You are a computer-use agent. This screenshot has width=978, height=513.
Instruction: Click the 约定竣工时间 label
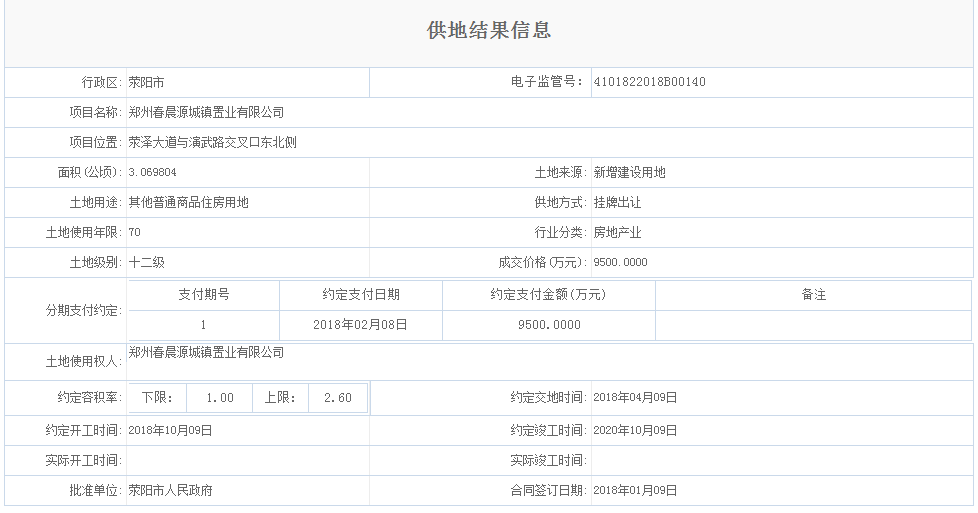pyautogui.click(x=548, y=431)
